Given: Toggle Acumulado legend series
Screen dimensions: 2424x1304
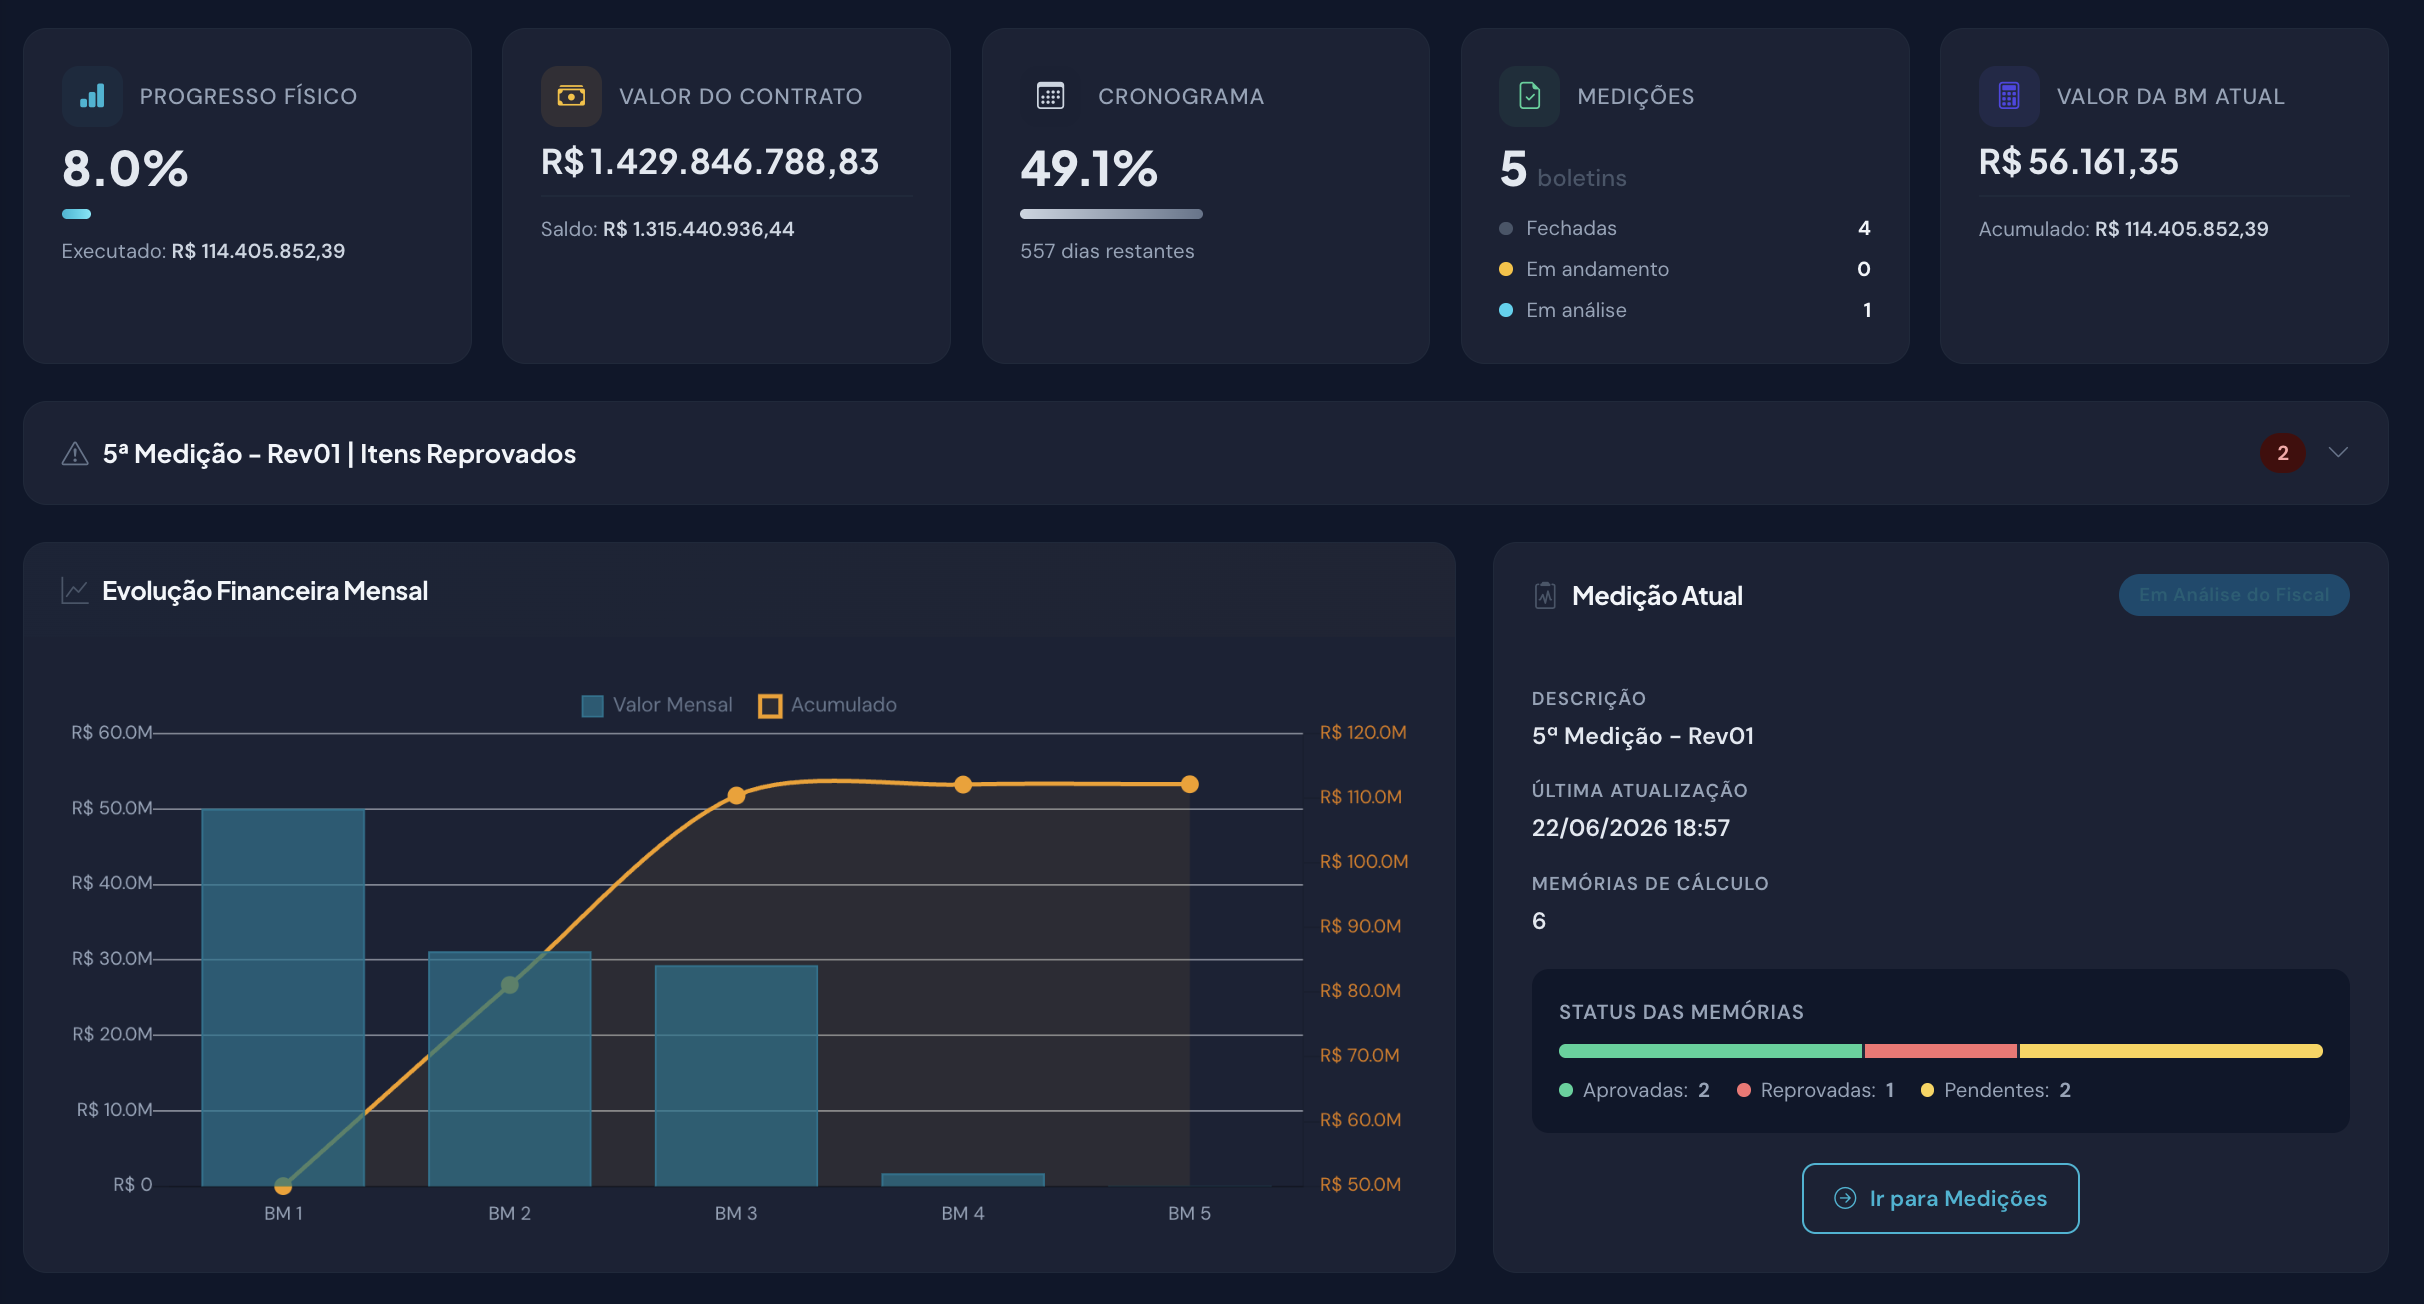Looking at the screenshot, I should (x=828, y=705).
